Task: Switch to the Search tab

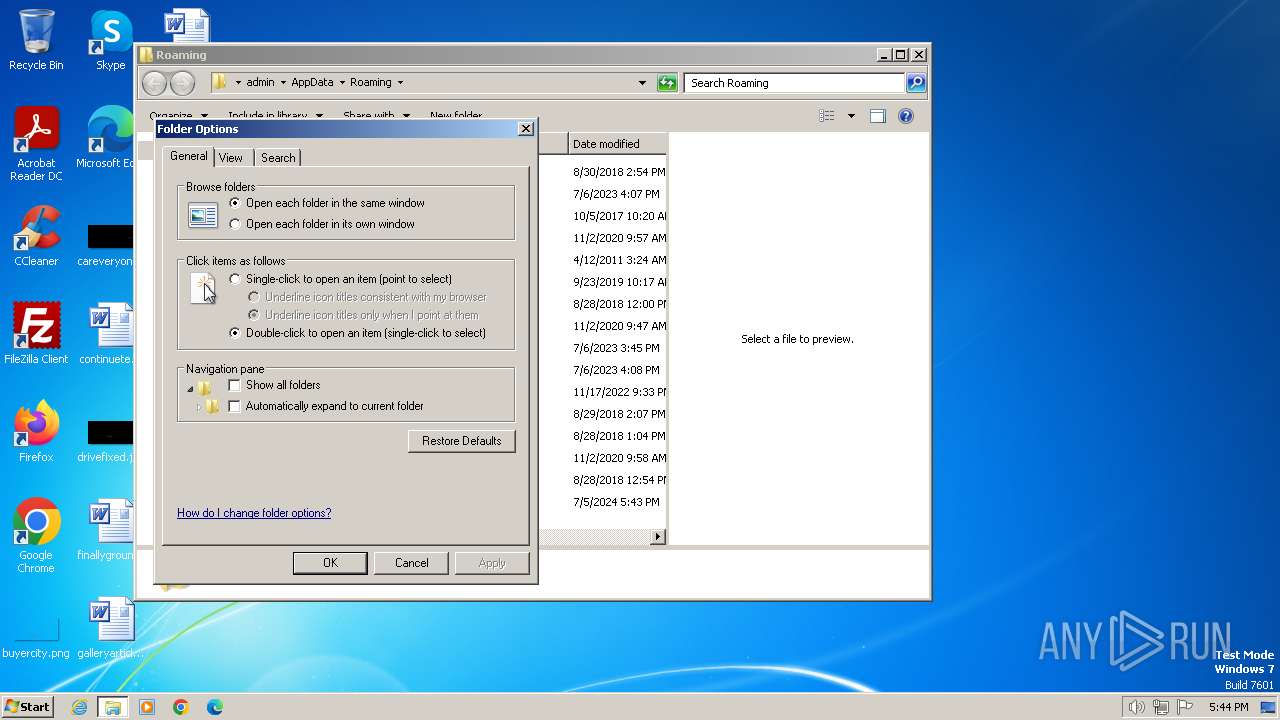Action: [278, 158]
